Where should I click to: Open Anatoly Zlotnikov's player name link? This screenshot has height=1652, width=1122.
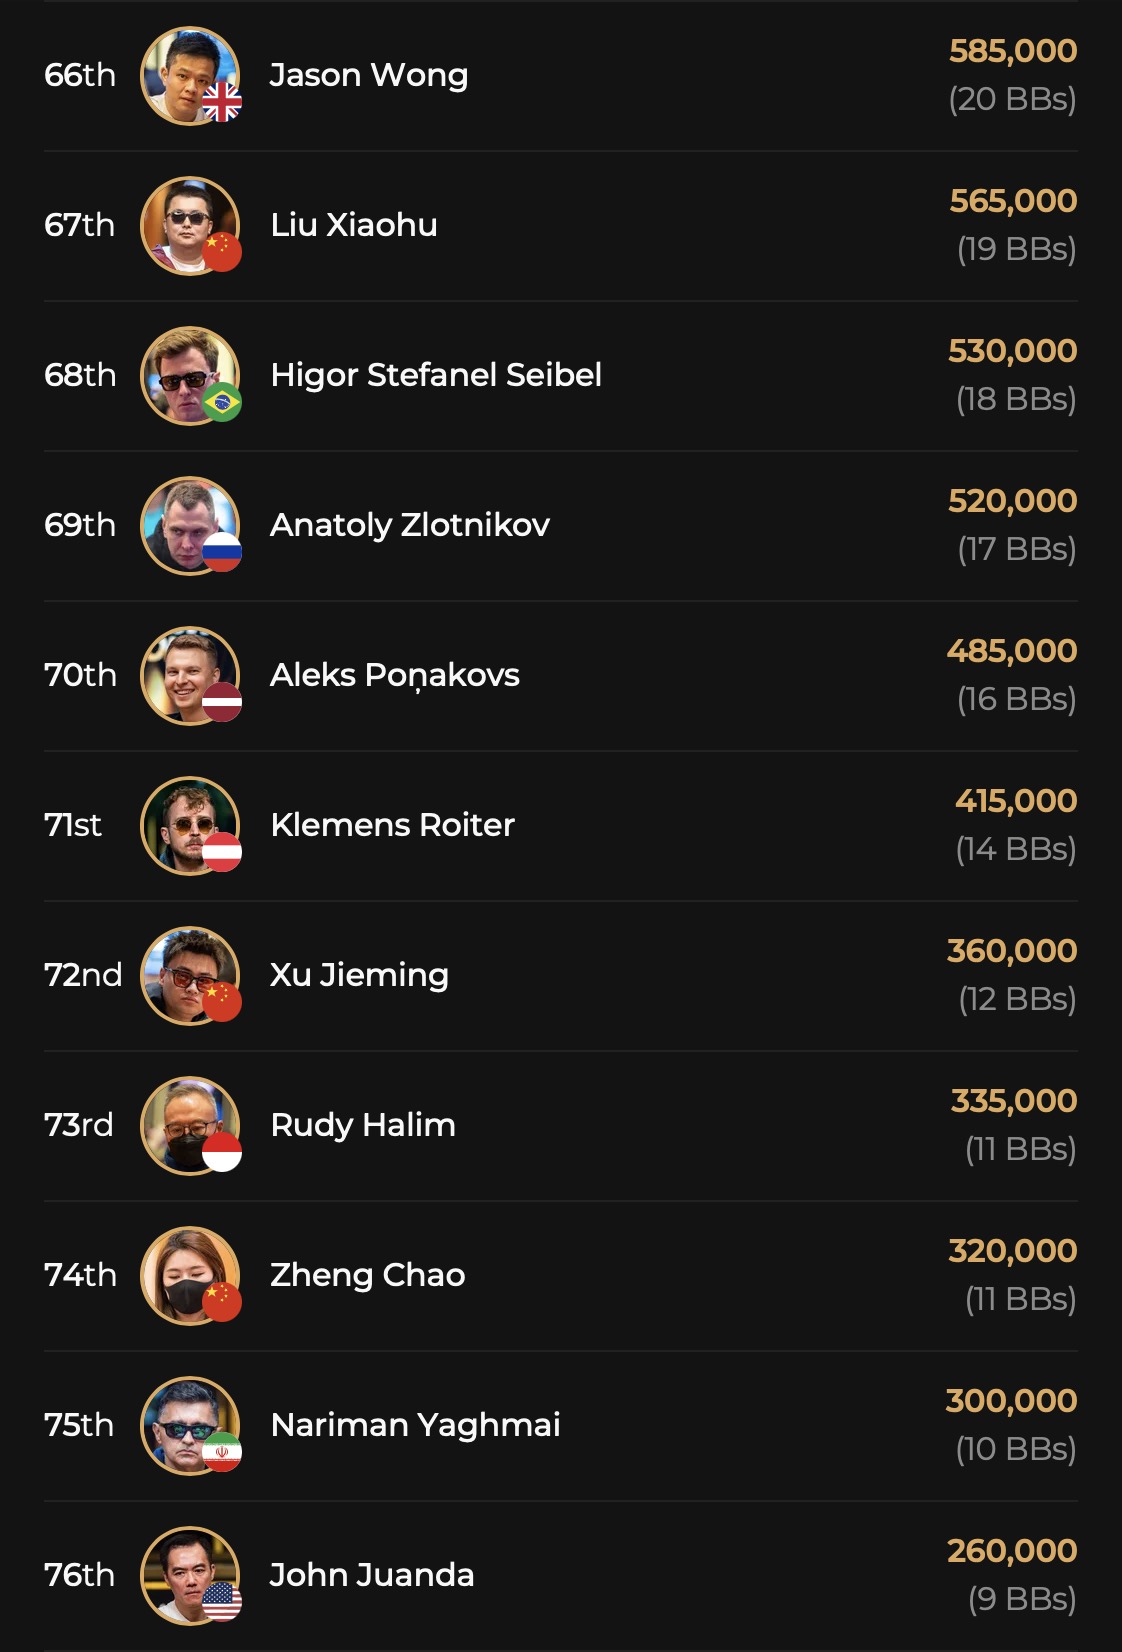(x=410, y=525)
